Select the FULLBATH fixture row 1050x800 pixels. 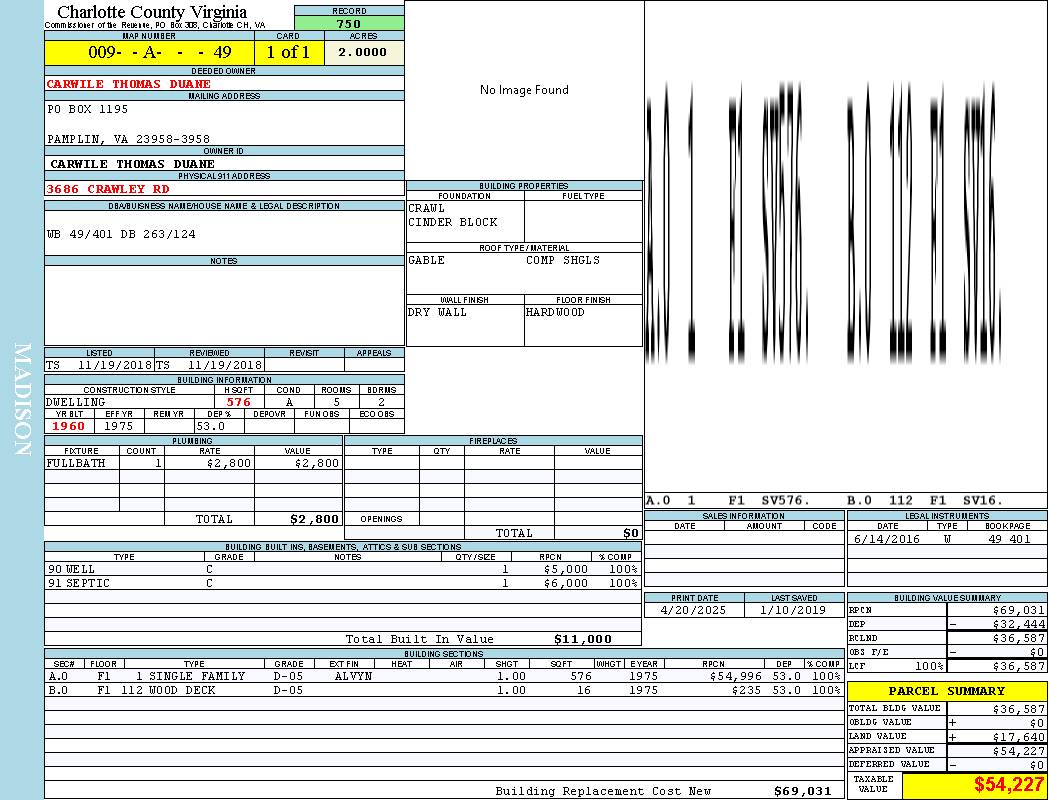coord(194,463)
